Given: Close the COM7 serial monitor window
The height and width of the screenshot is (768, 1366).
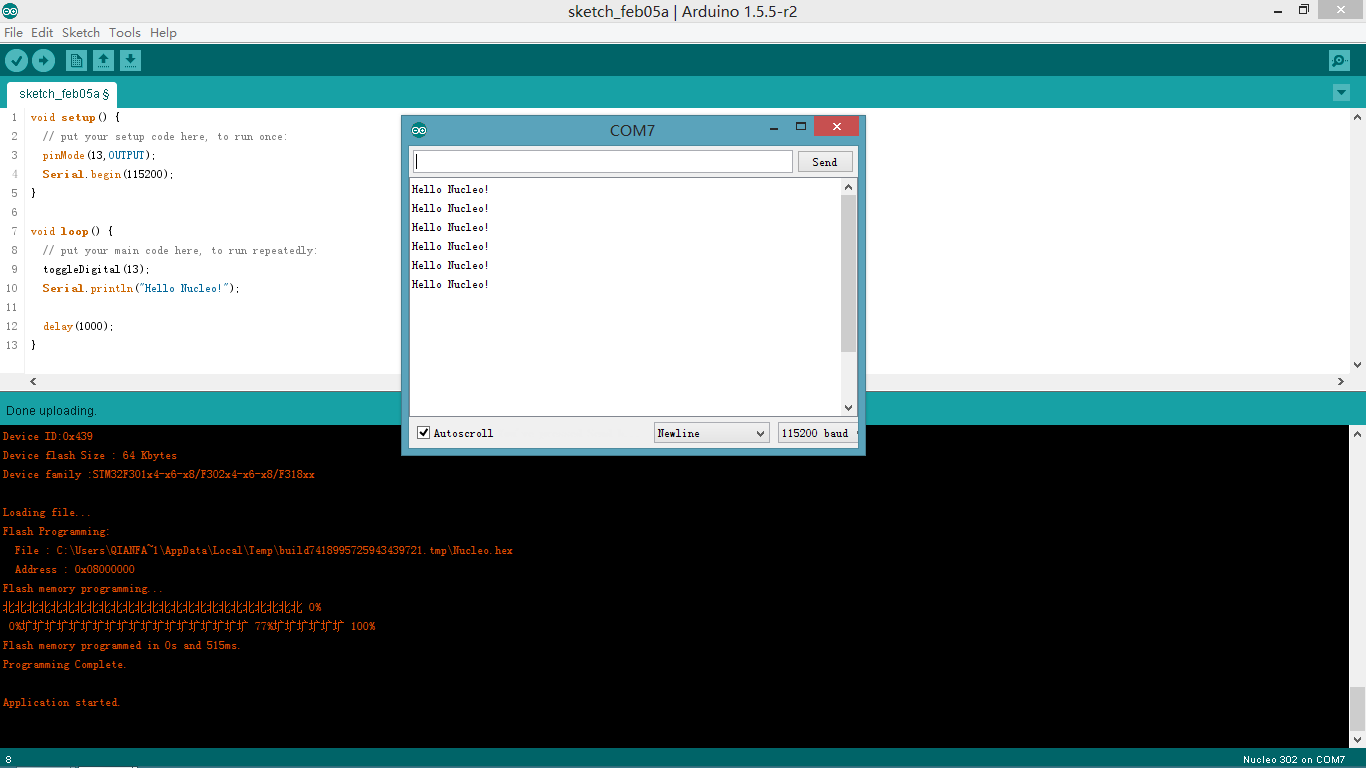Looking at the screenshot, I should pyautogui.click(x=836, y=127).
